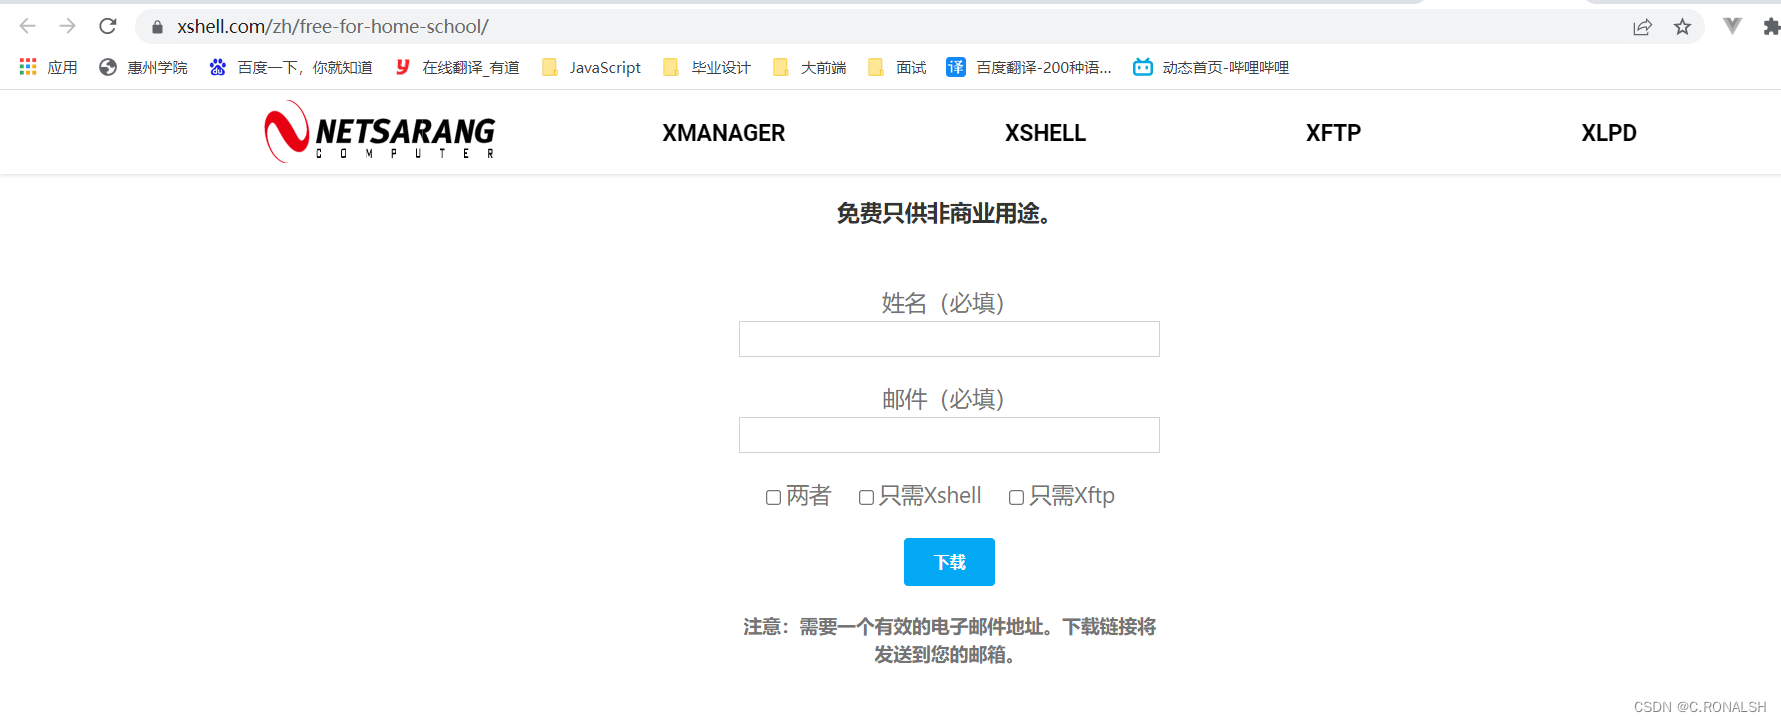Bookmark this page with the star icon
Image resolution: width=1781 pixels, height=722 pixels.
coord(1682,27)
